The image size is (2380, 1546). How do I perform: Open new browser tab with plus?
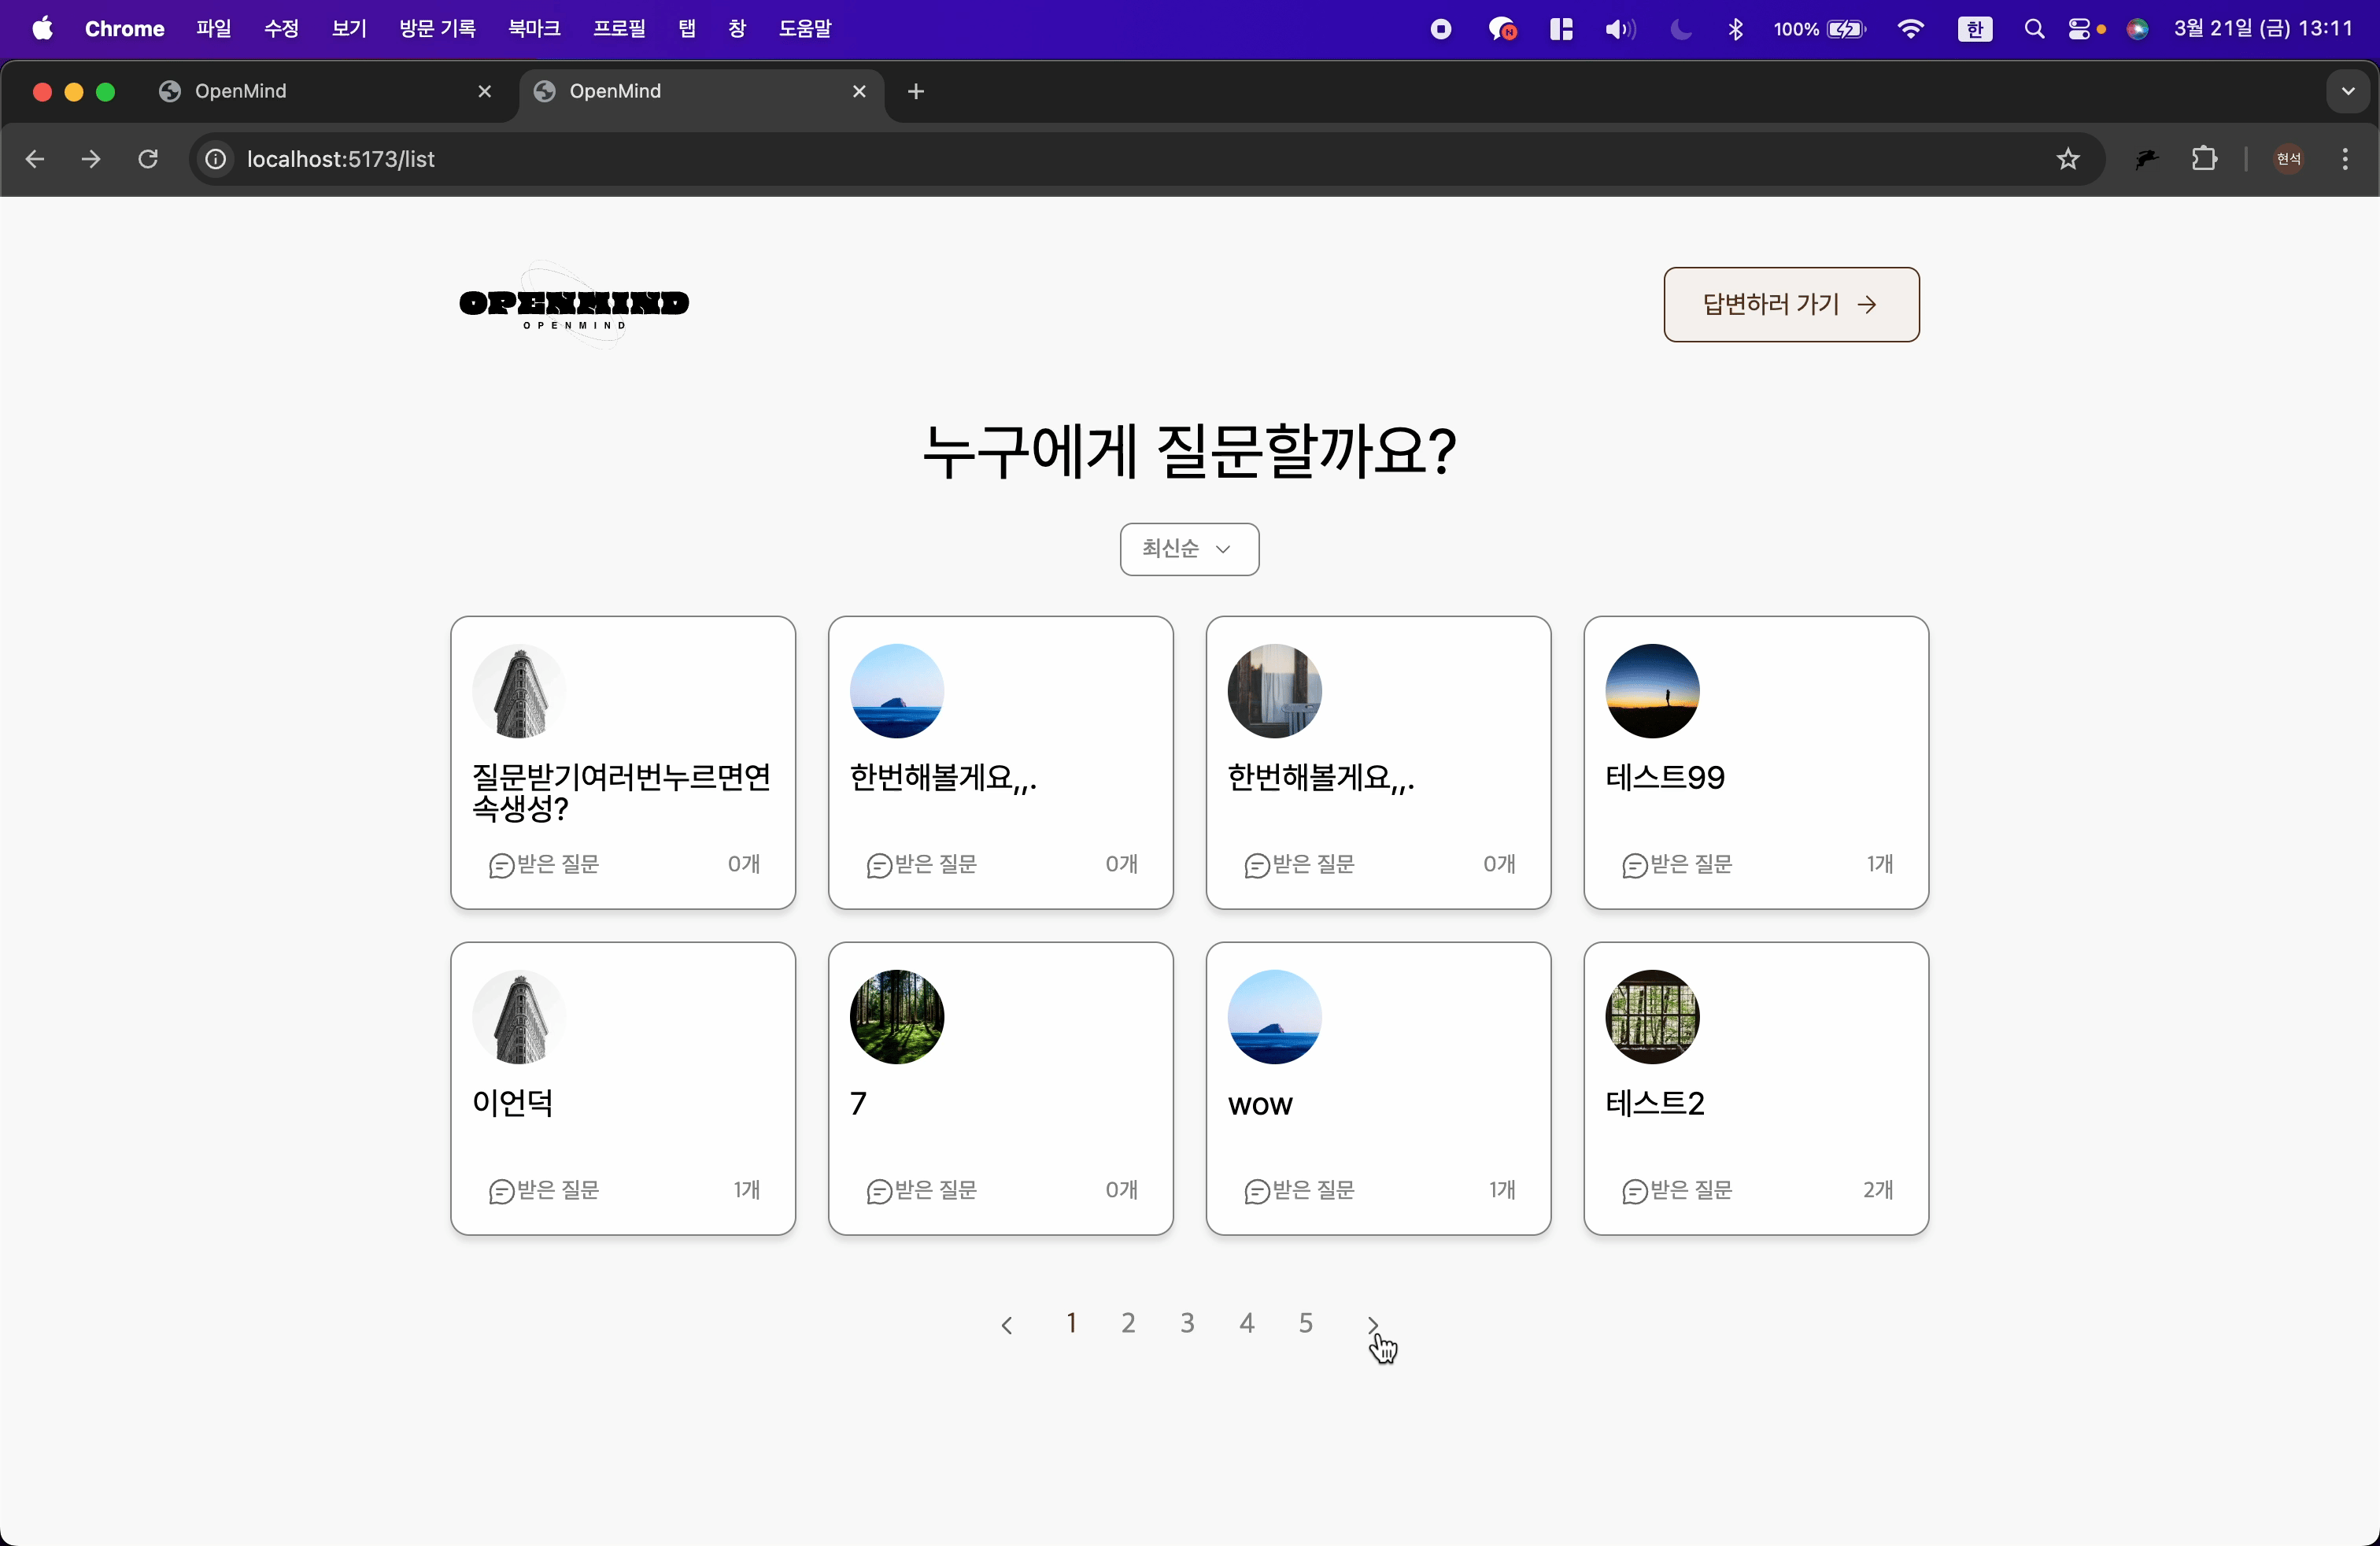pos(916,92)
